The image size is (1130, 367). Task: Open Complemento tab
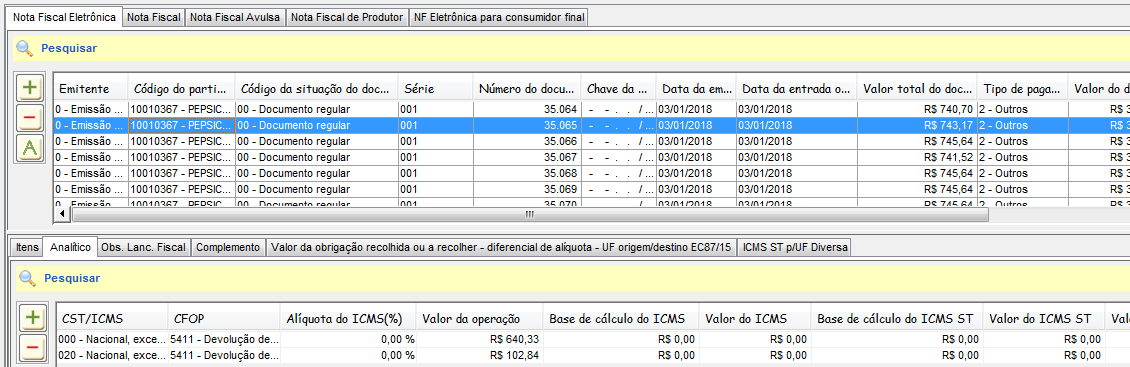(x=228, y=247)
